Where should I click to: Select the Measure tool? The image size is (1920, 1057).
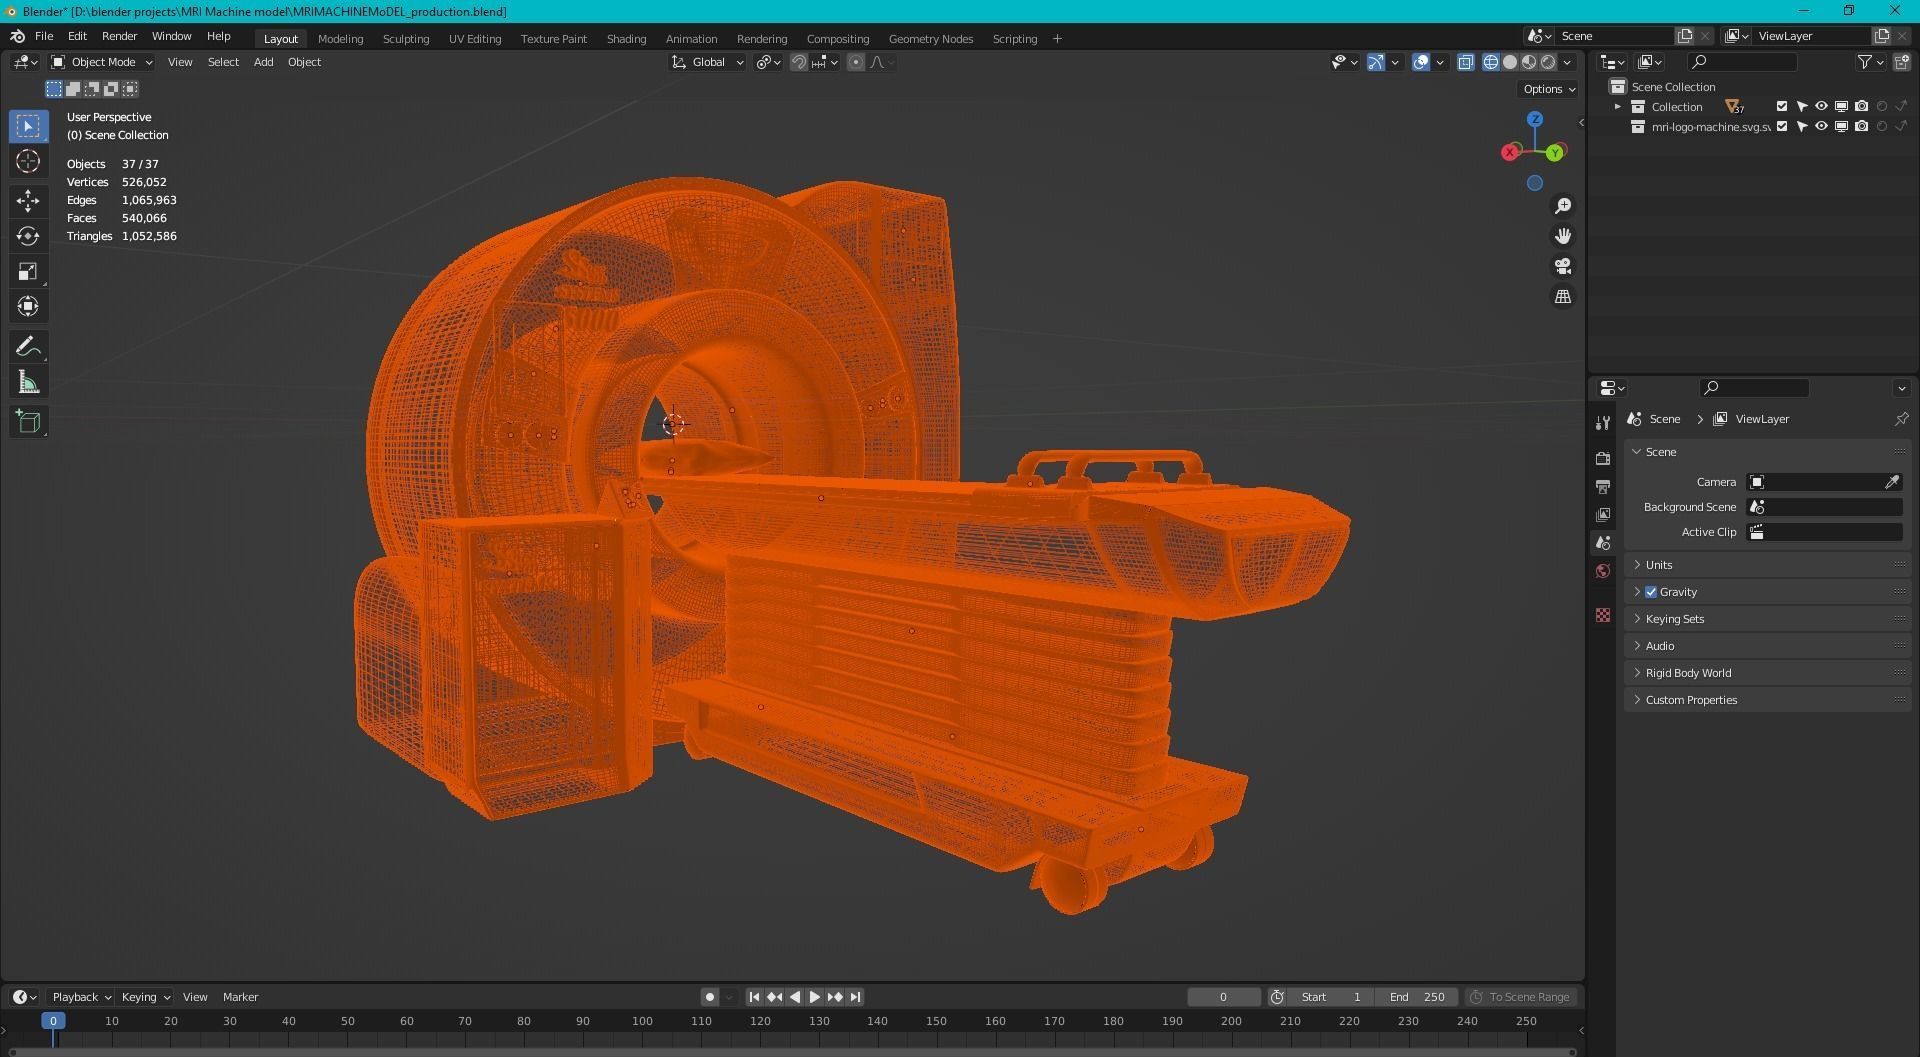[28, 382]
